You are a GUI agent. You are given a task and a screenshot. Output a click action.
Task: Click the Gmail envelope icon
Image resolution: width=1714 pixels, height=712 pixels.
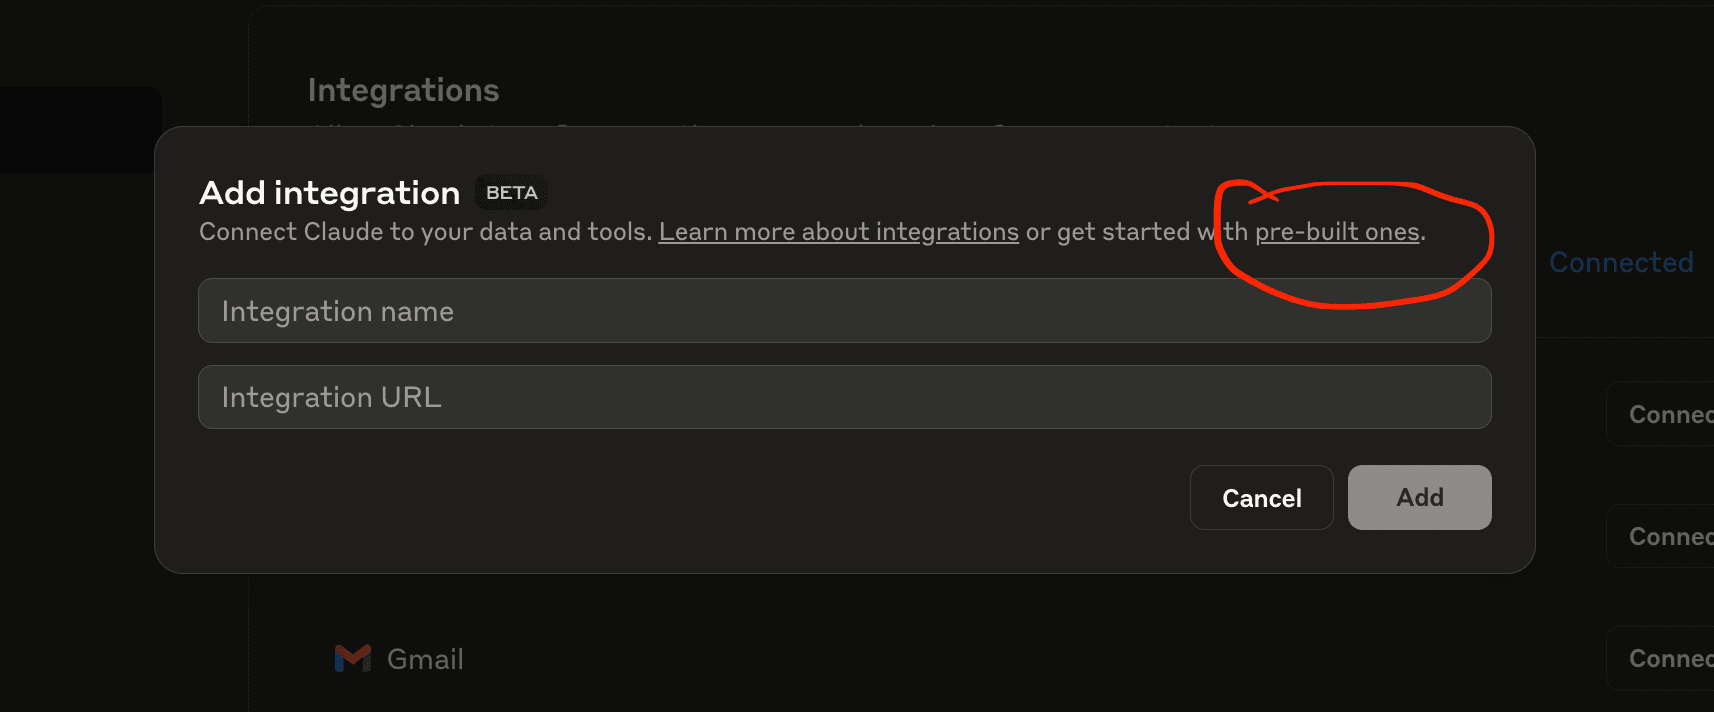click(x=352, y=658)
